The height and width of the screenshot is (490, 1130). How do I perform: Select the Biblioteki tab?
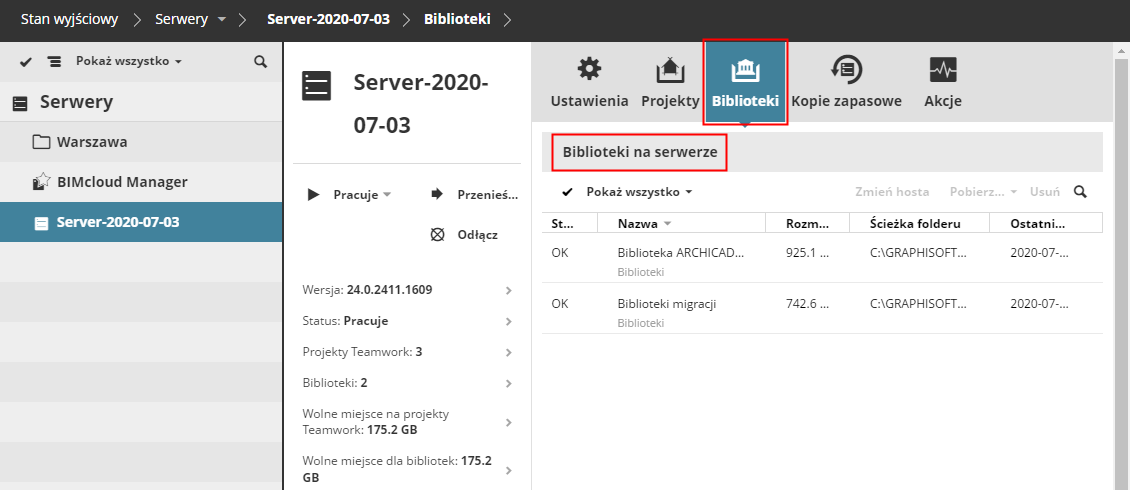click(745, 83)
